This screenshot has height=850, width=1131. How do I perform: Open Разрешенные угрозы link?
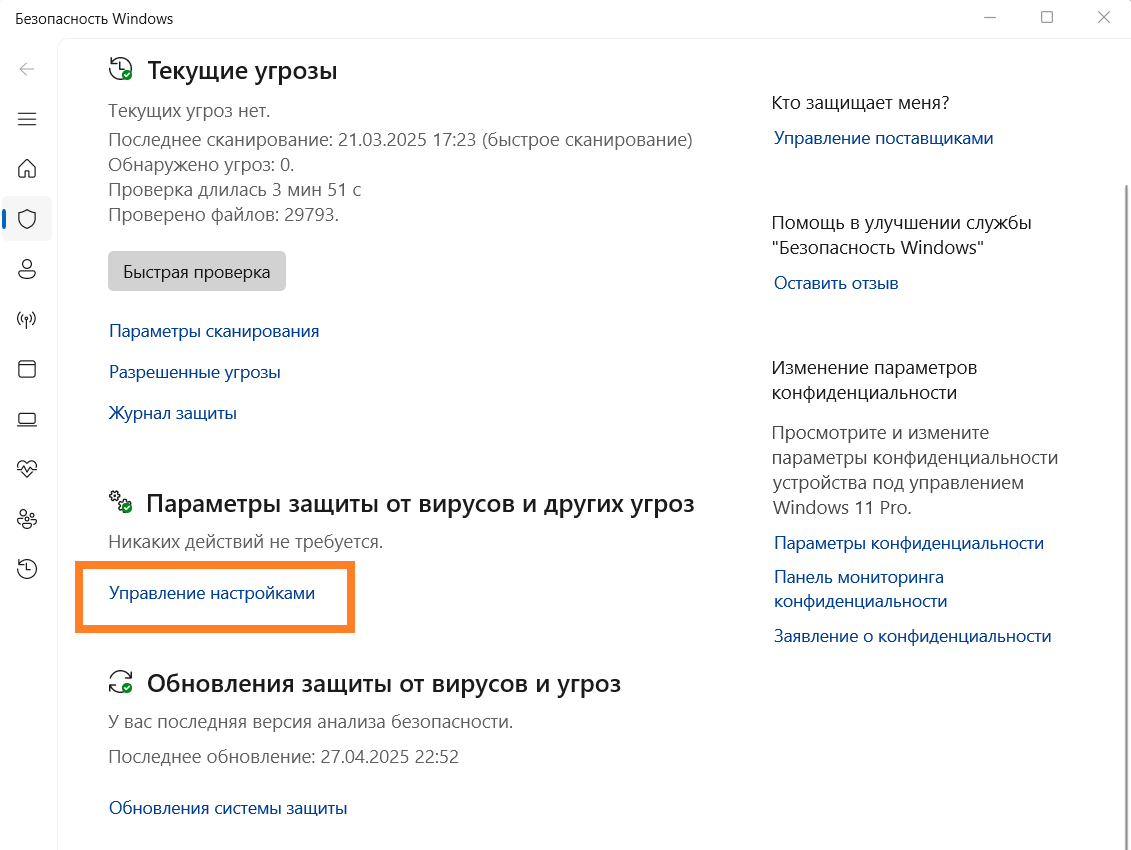(x=195, y=372)
